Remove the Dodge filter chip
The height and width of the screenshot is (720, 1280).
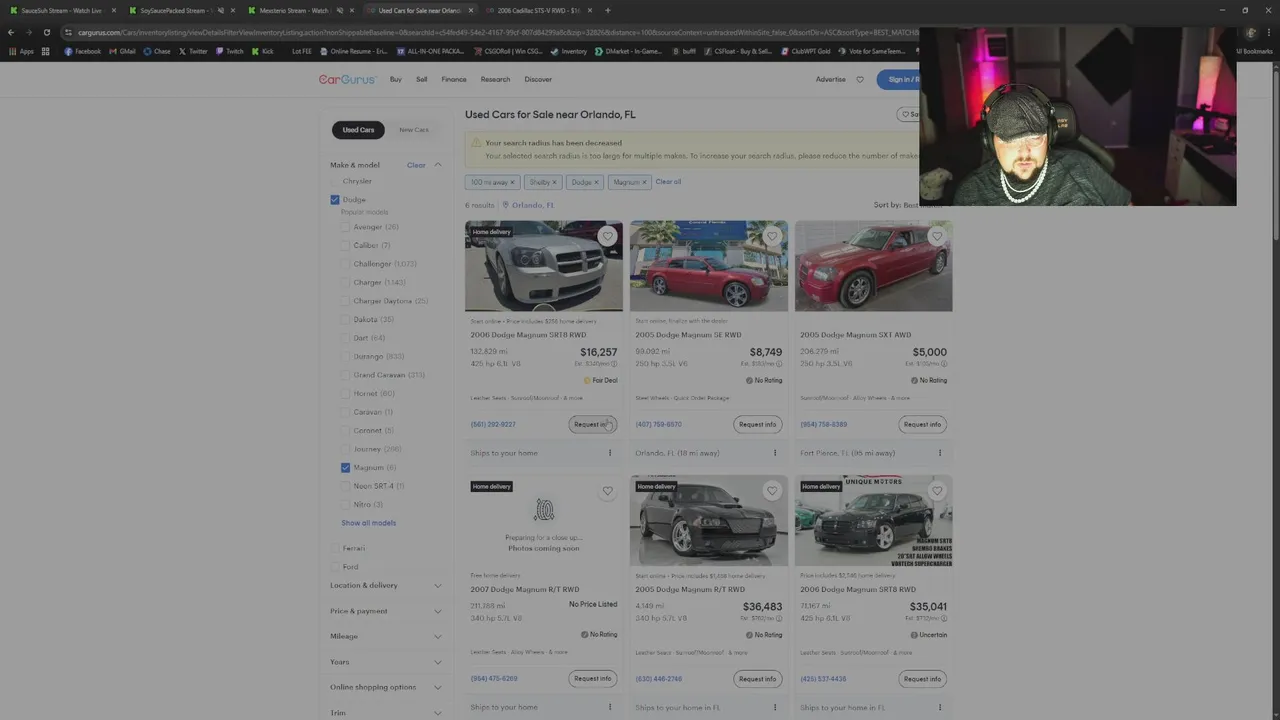pos(596,182)
